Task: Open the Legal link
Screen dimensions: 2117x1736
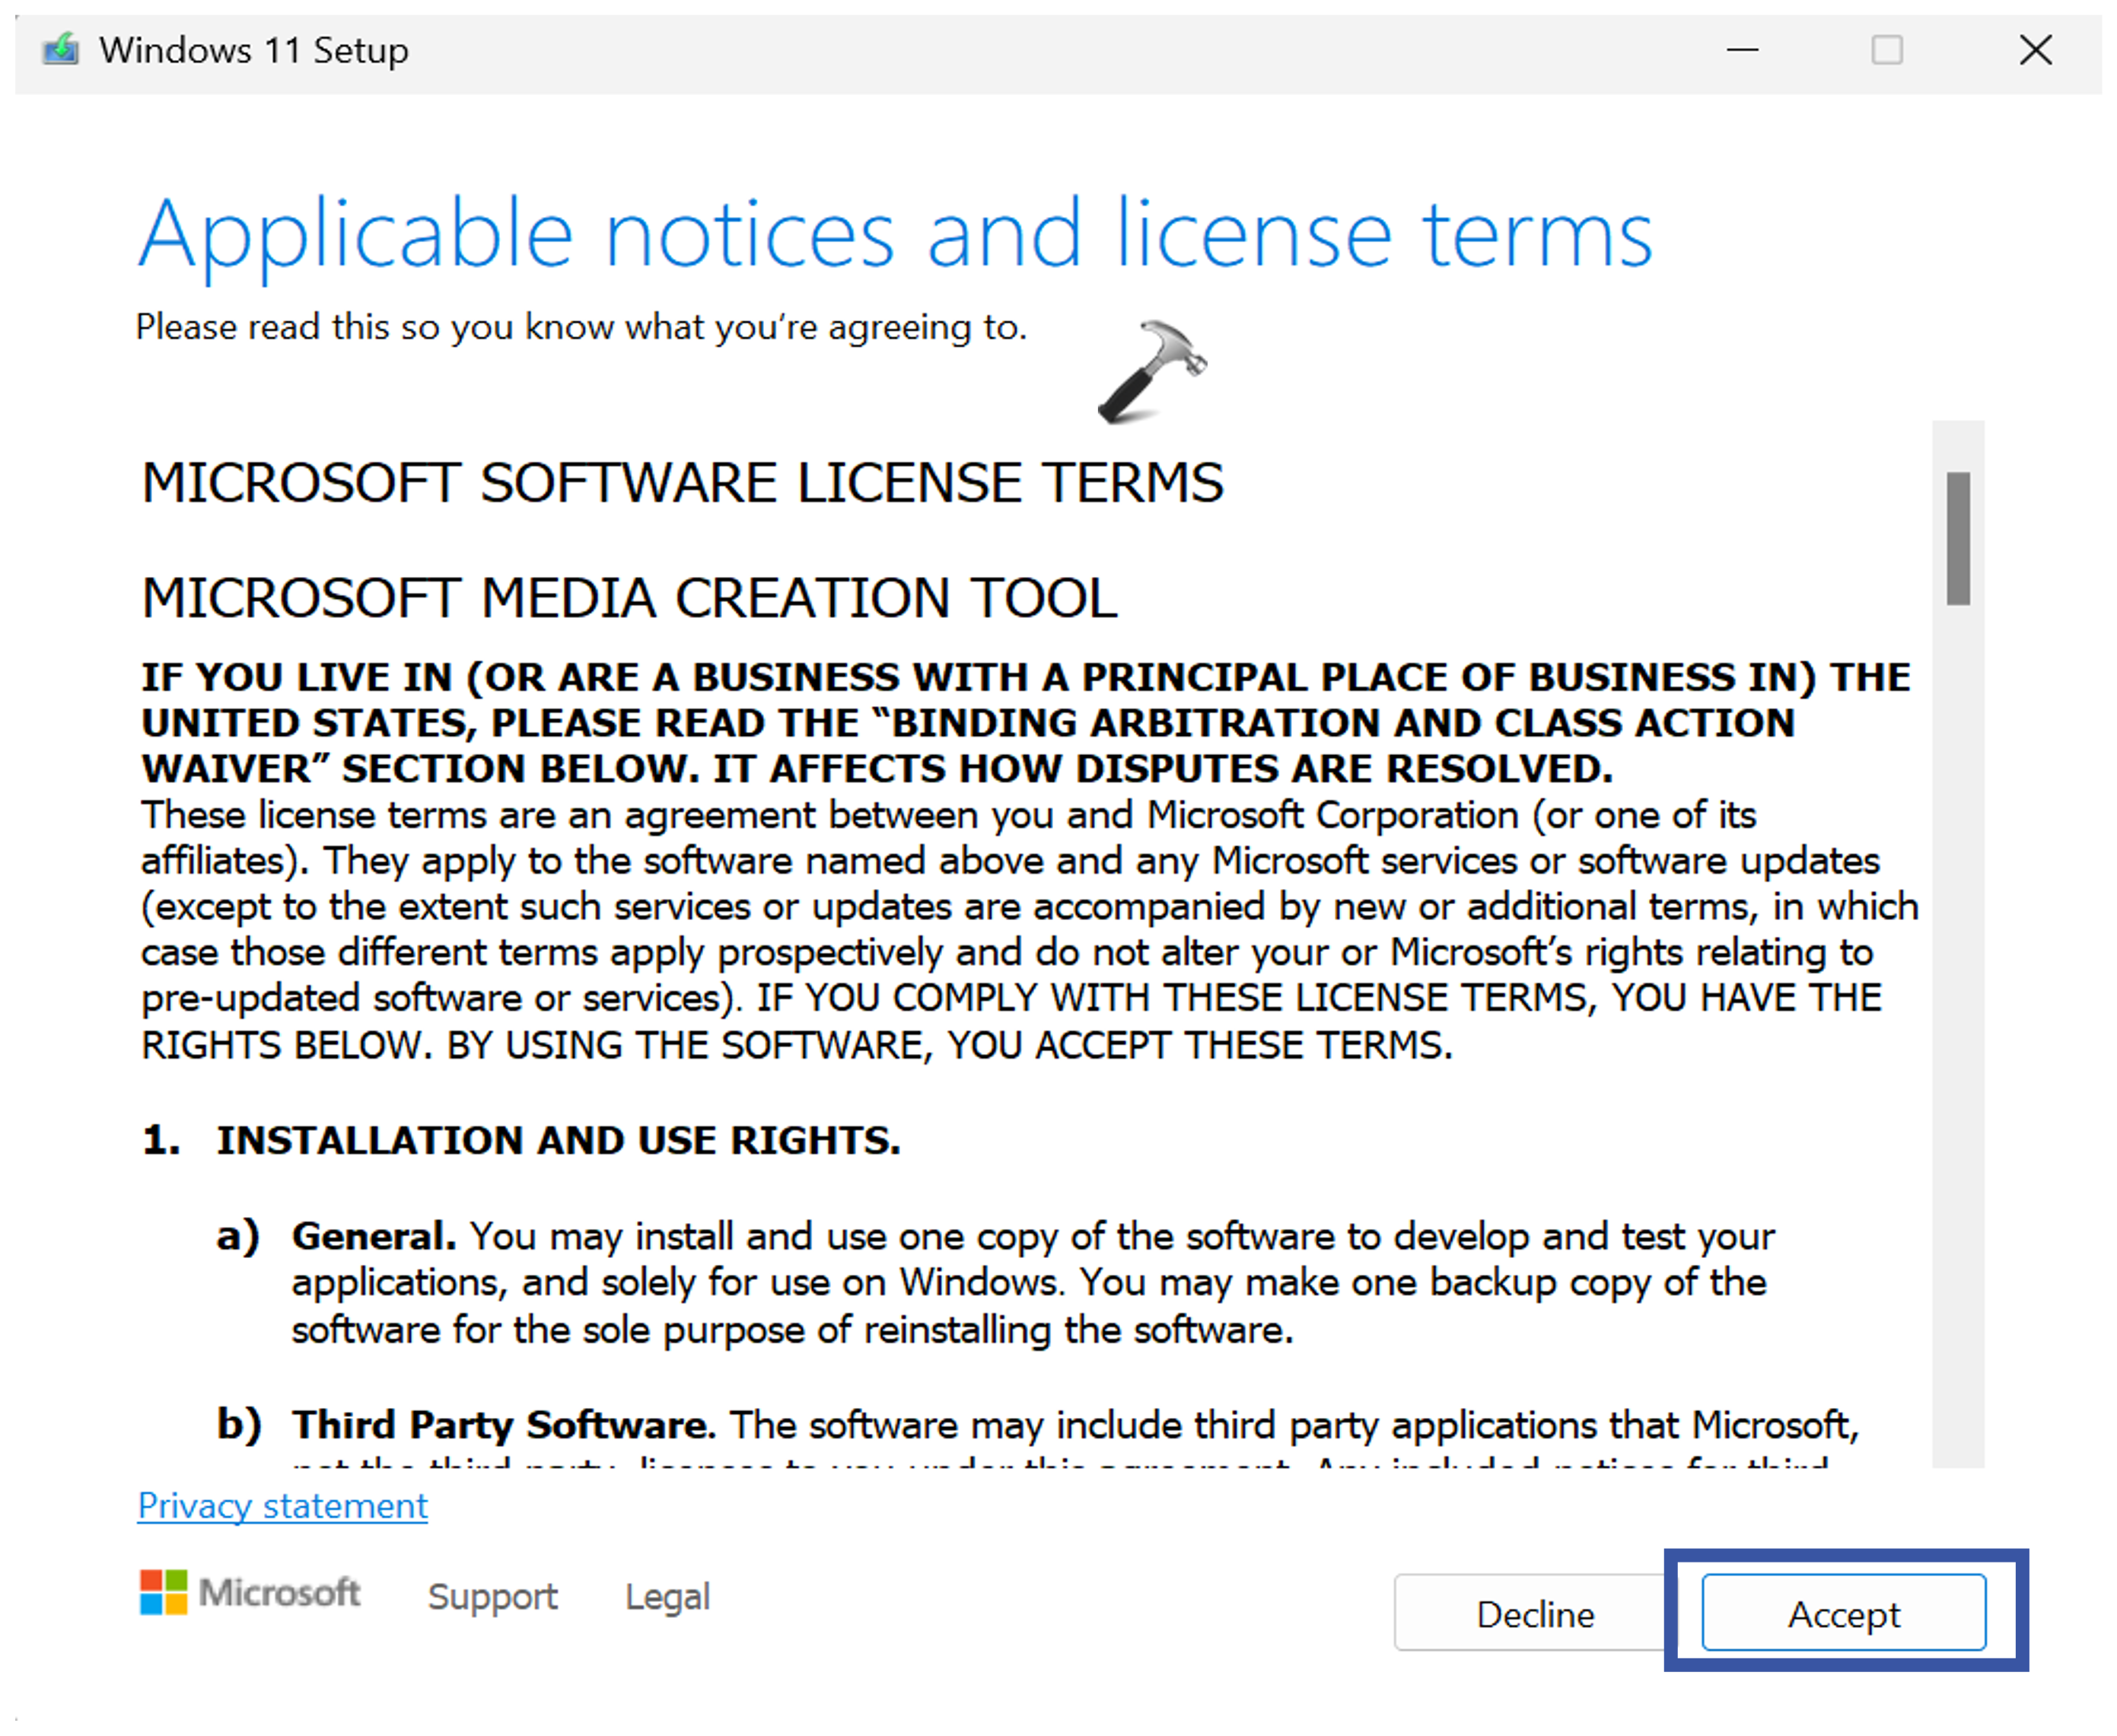Action: 667,1596
